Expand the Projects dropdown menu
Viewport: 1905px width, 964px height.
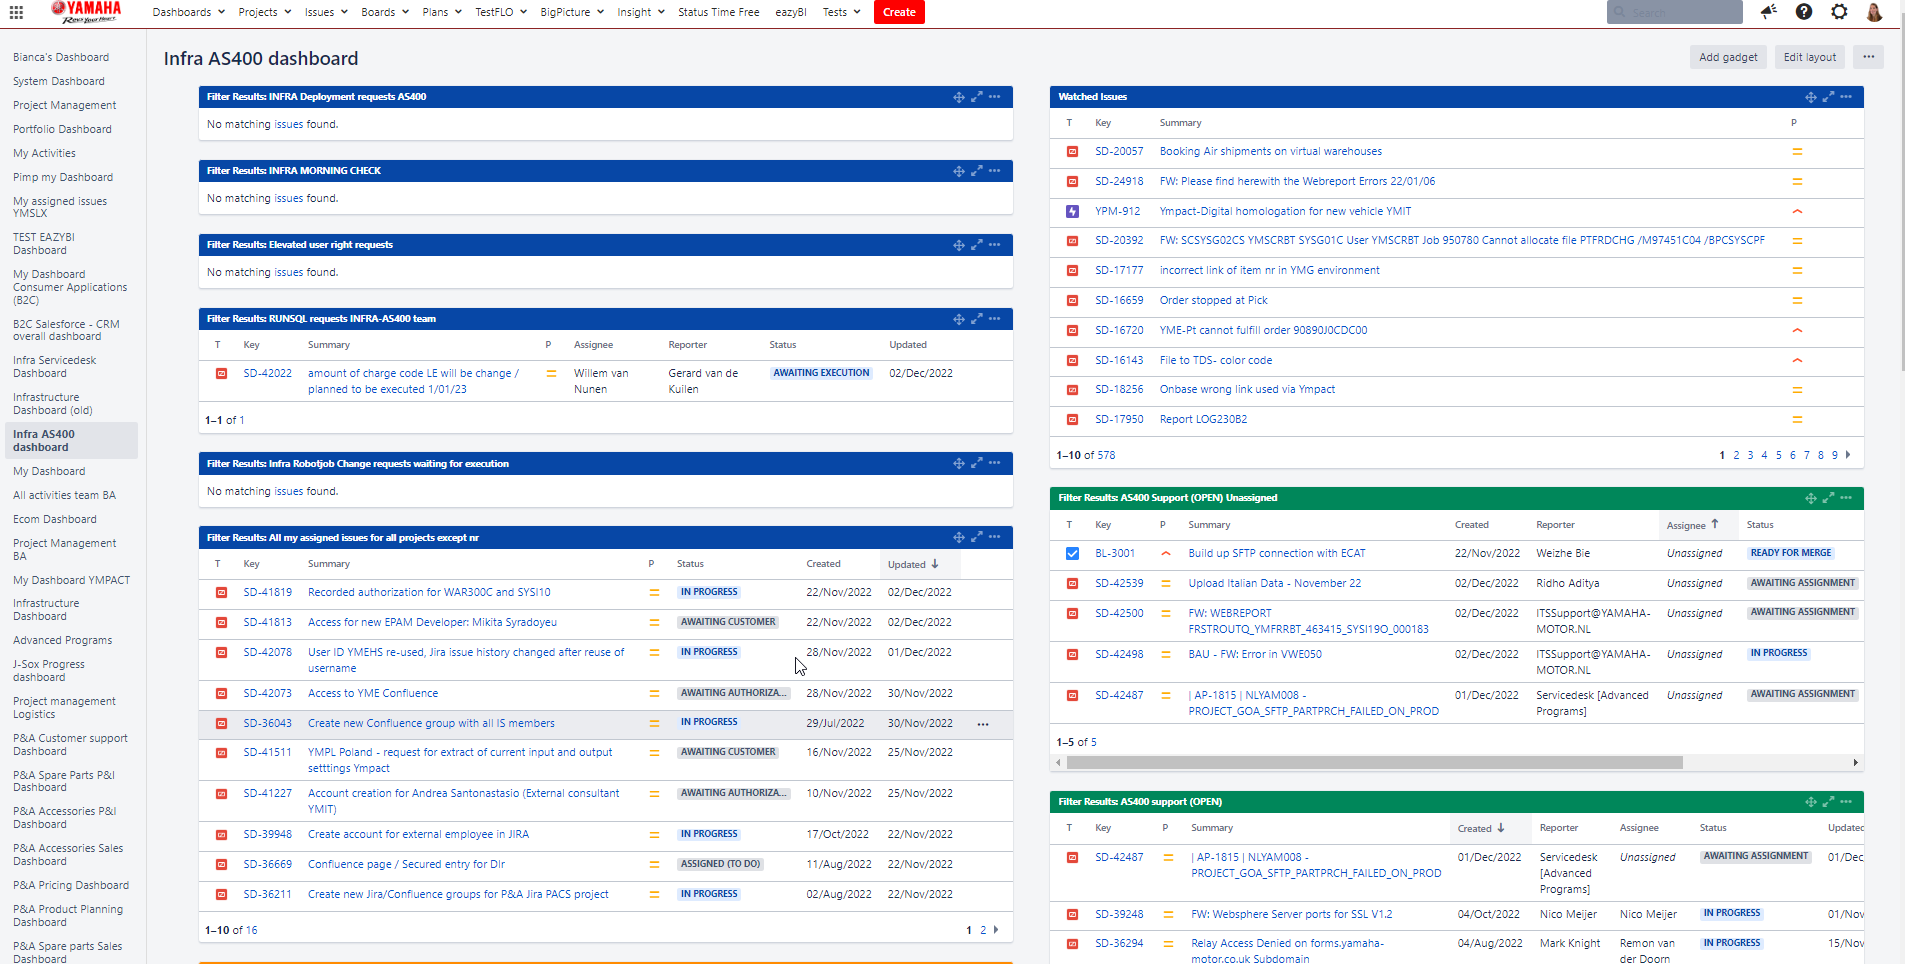[265, 12]
